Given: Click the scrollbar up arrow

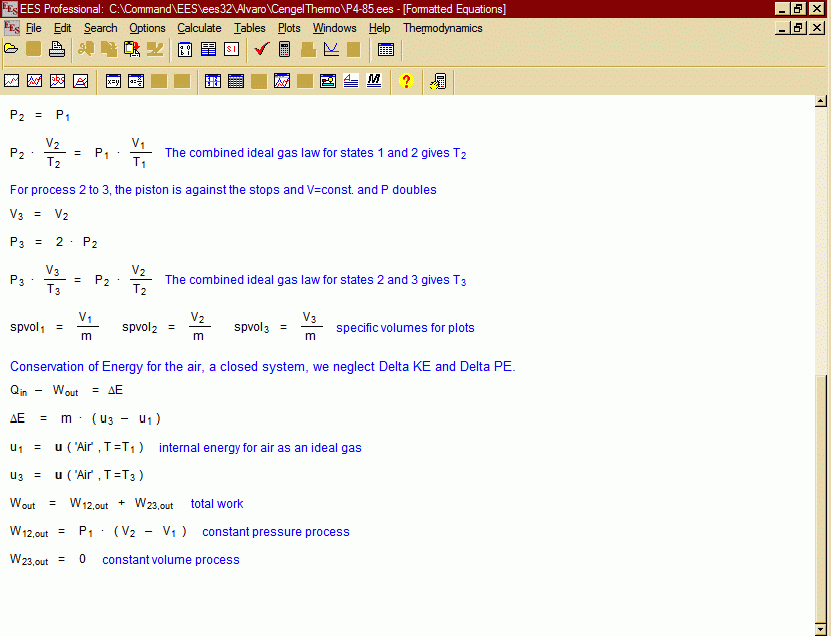Looking at the screenshot, I should pyautogui.click(x=821, y=101).
